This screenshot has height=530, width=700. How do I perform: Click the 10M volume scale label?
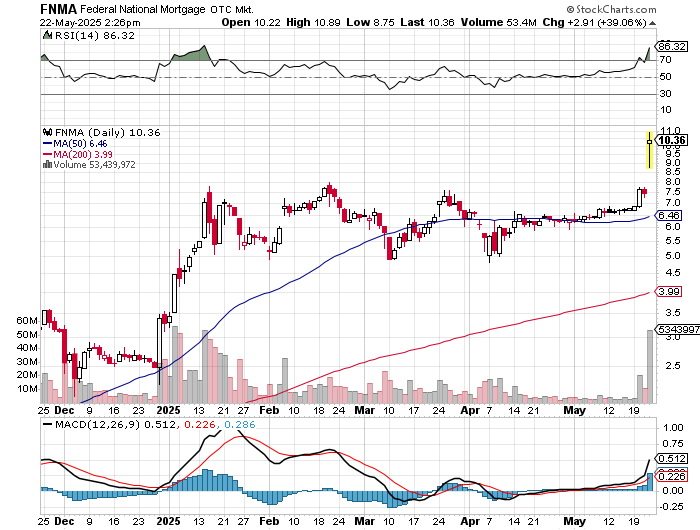click(27, 388)
